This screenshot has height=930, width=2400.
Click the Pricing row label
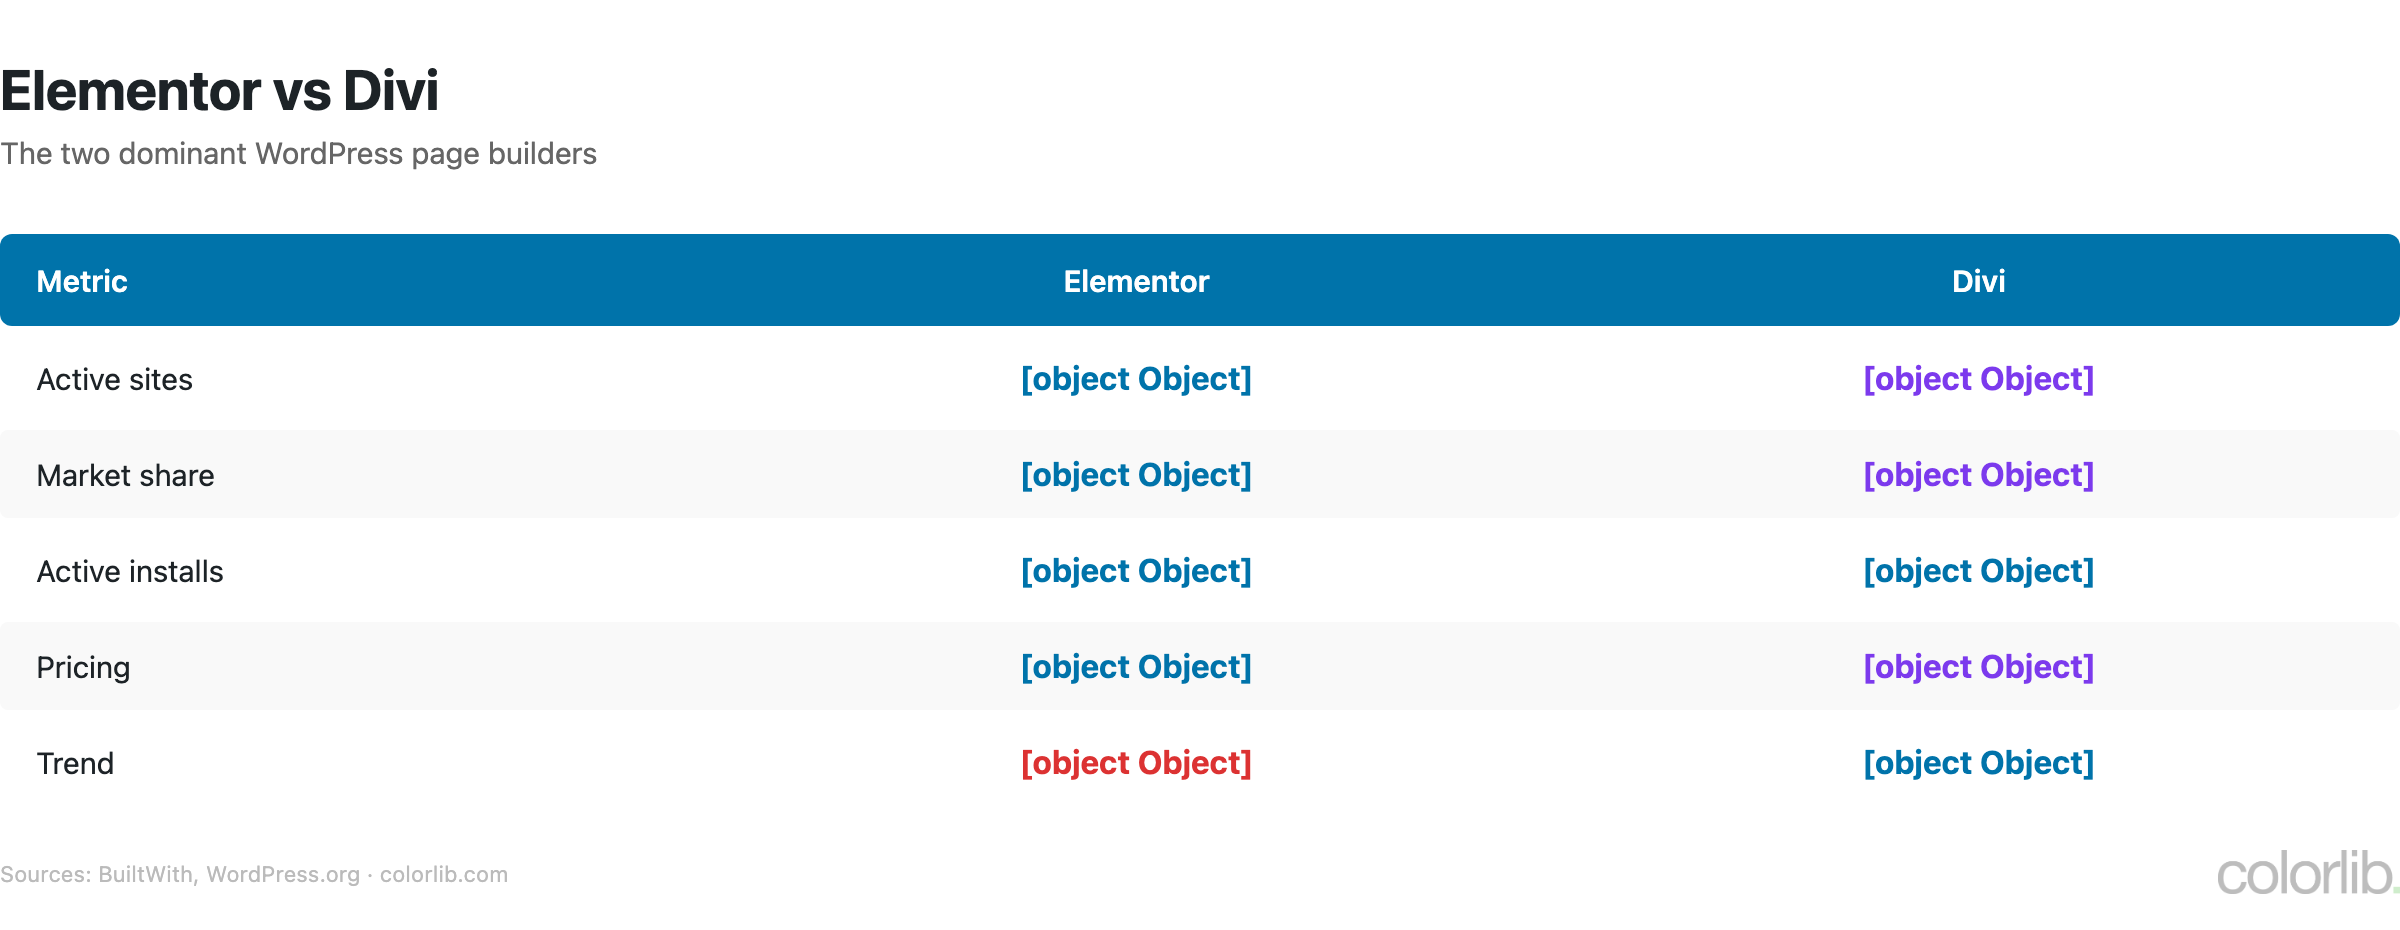click(x=83, y=668)
